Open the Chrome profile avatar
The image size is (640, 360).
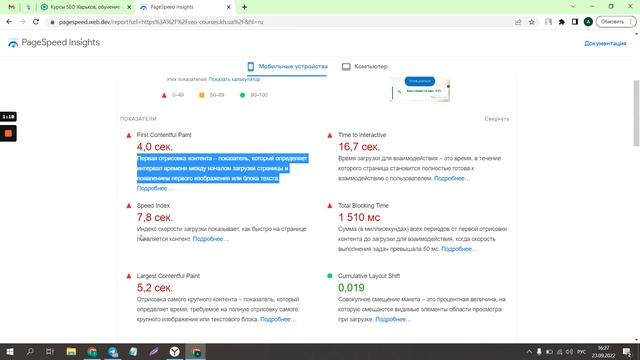click(x=588, y=22)
